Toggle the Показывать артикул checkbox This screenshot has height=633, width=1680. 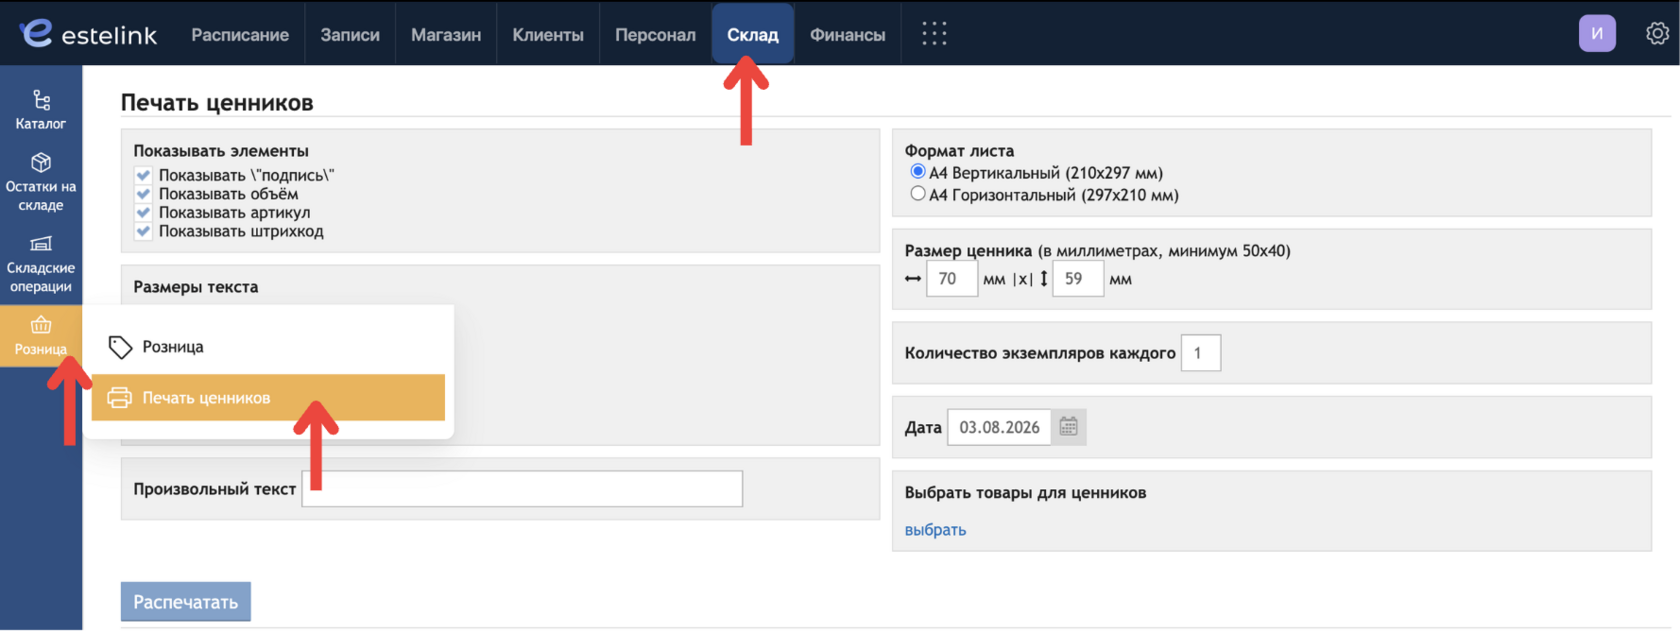pyautogui.click(x=143, y=213)
